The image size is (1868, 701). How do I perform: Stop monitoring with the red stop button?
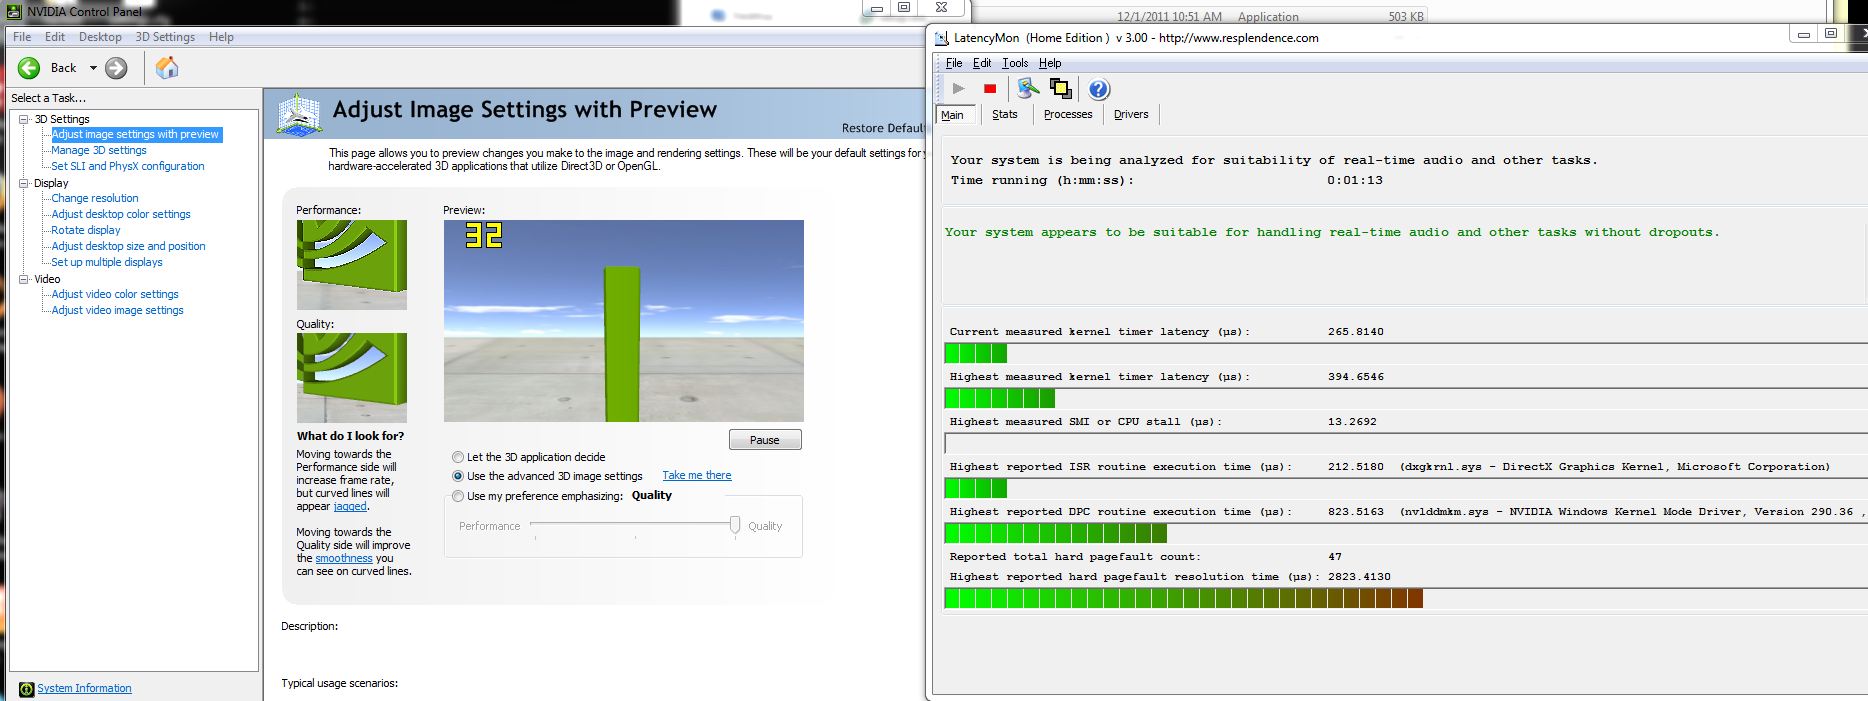tap(990, 89)
